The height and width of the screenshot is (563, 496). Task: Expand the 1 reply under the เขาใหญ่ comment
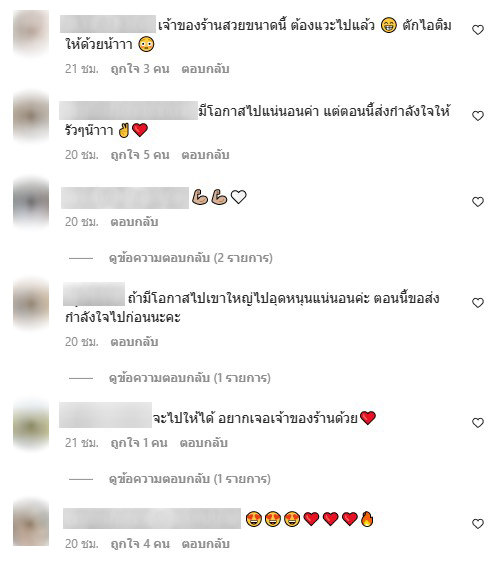pyautogui.click(x=190, y=378)
